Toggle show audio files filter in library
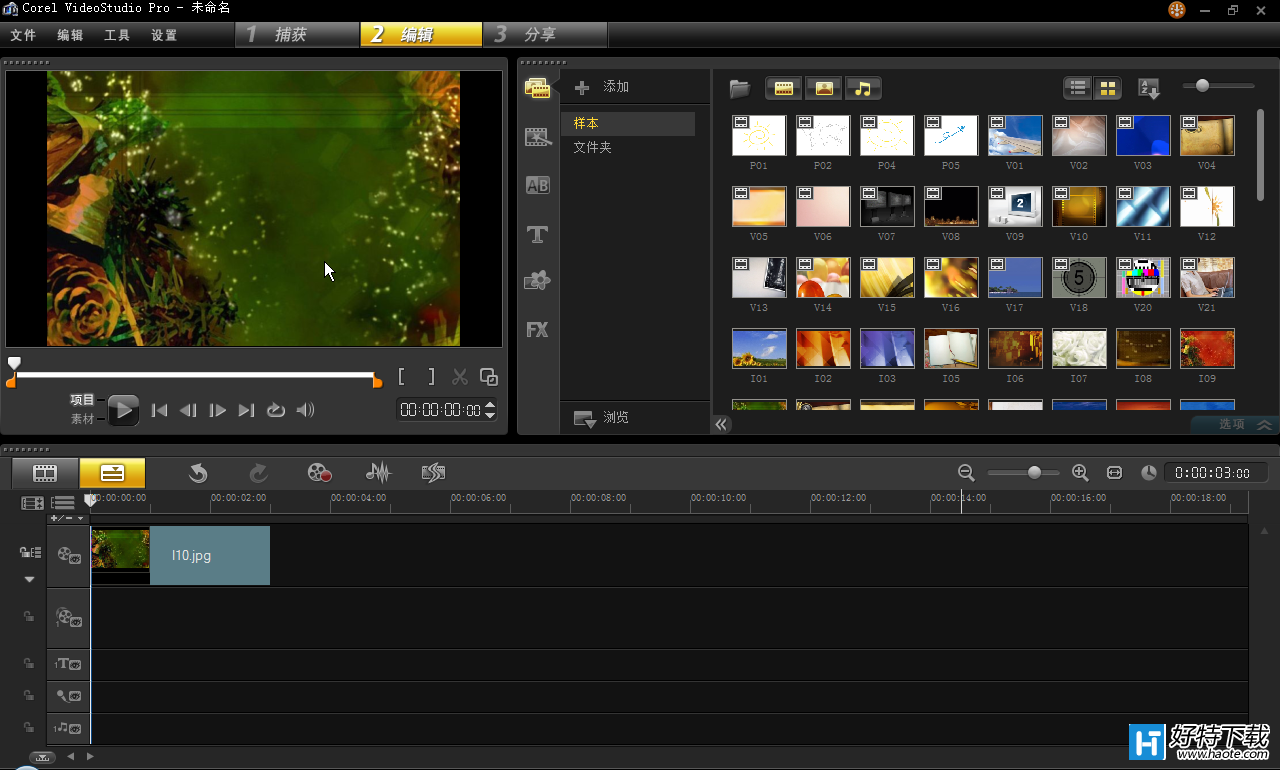 pyautogui.click(x=863, y=89)
